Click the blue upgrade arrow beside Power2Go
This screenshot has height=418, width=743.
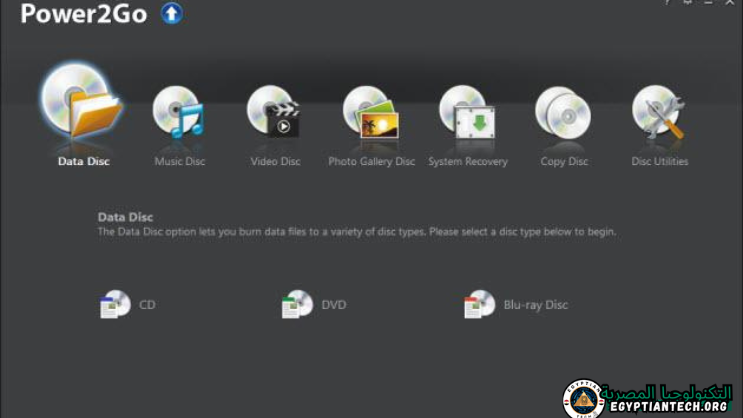click(x=172, y=13)
